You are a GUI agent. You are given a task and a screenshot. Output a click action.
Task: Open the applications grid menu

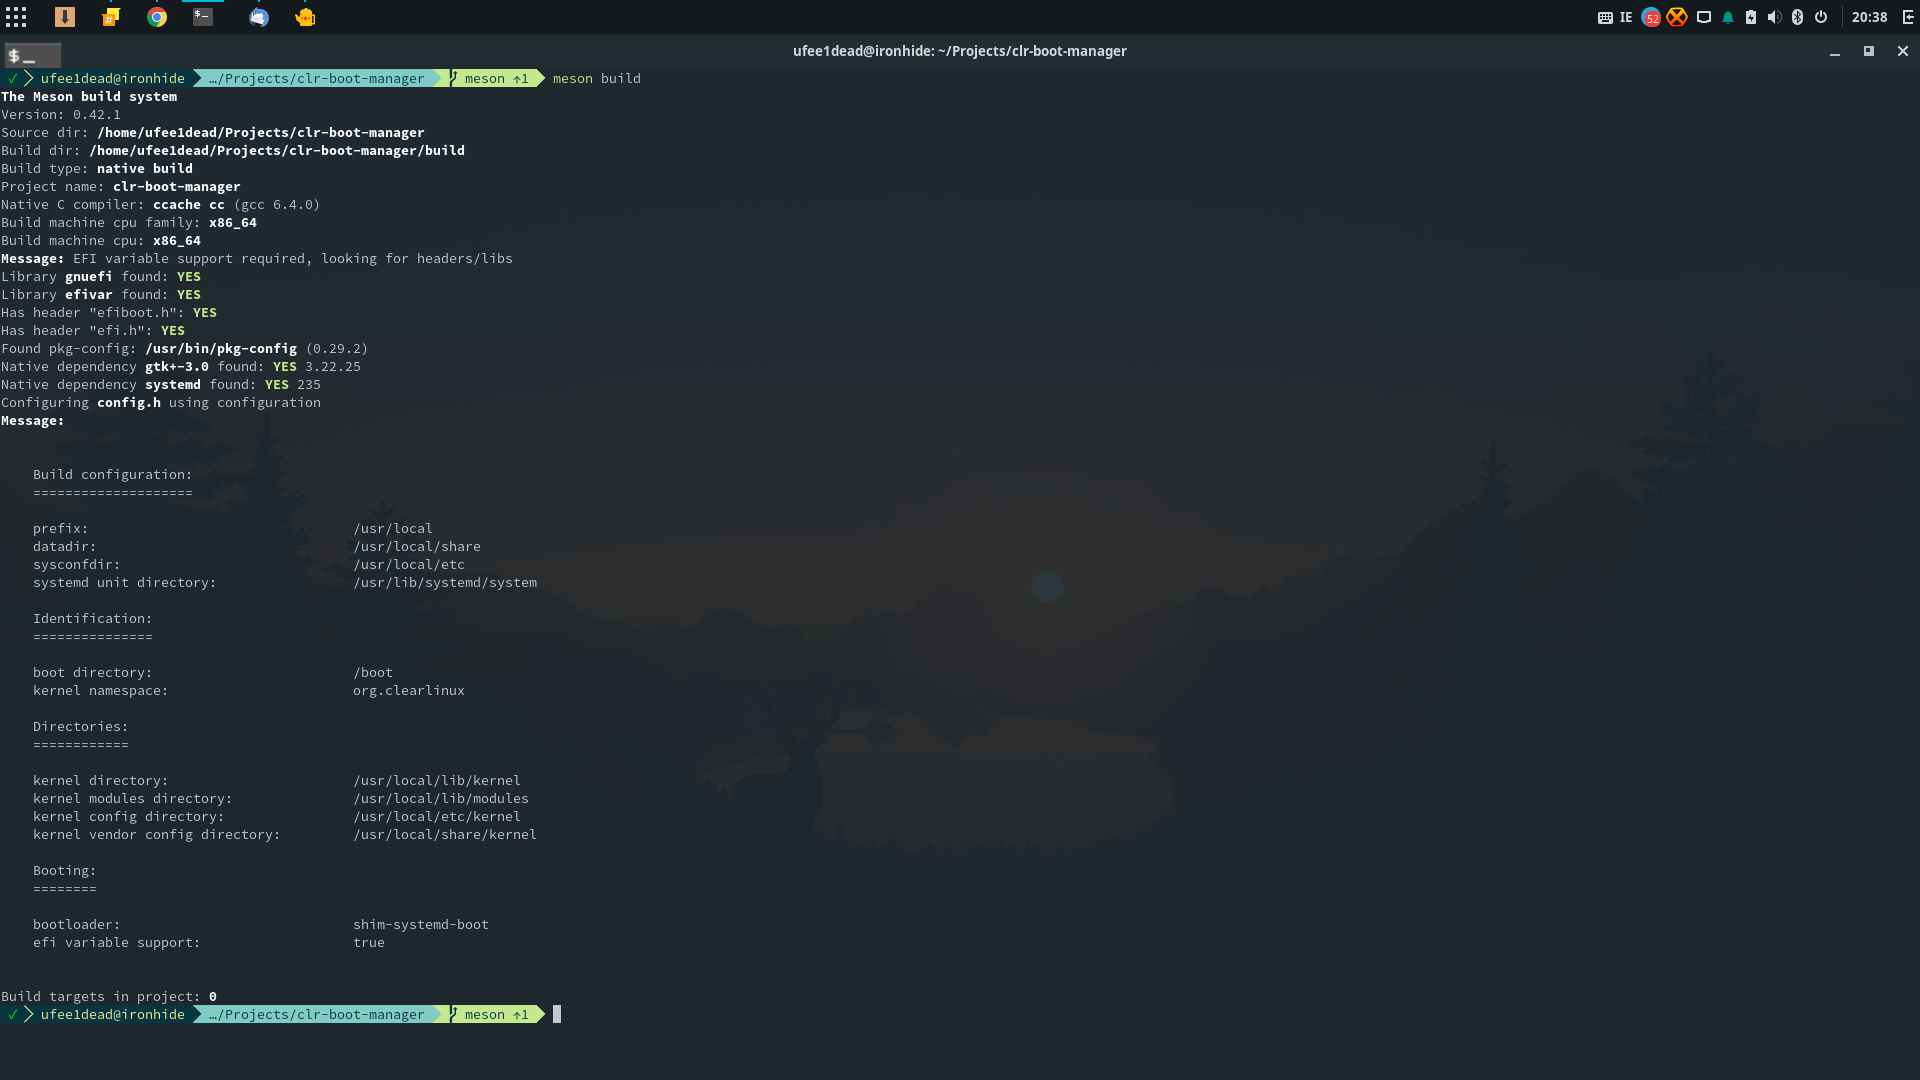[x=16, y=17]
